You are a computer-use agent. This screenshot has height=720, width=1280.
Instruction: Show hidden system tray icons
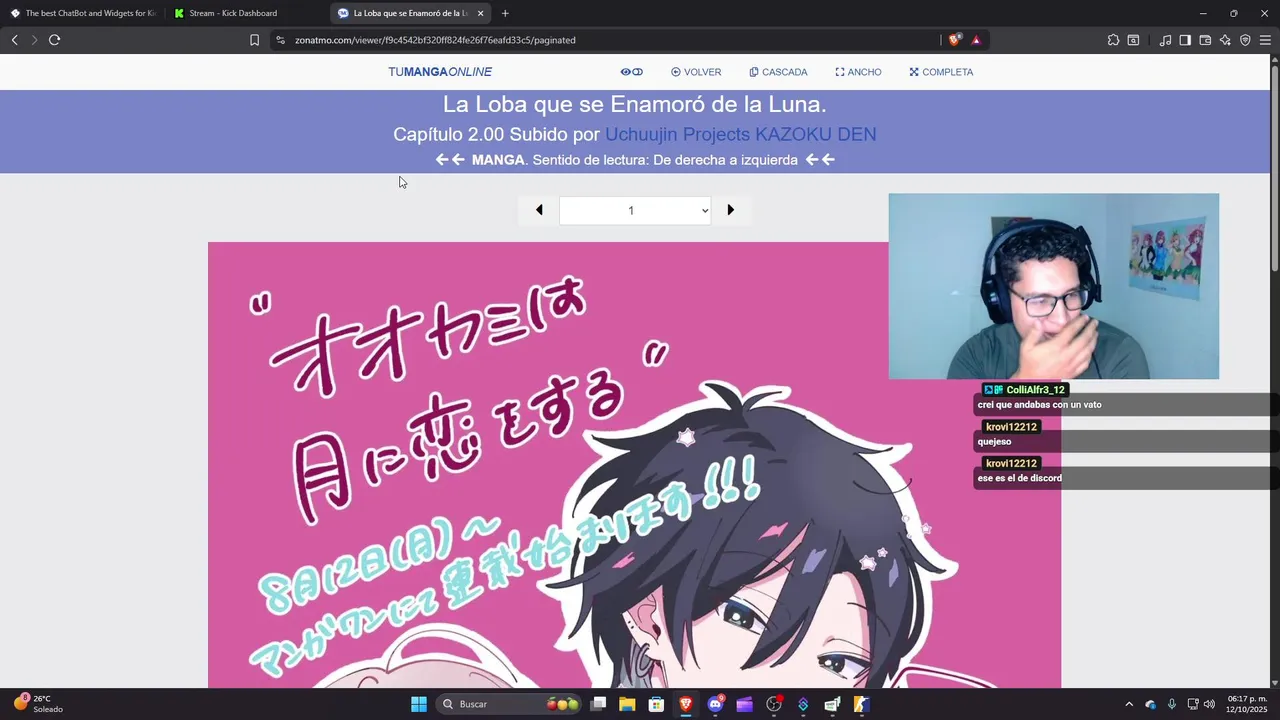click(x=1129, y=704)
